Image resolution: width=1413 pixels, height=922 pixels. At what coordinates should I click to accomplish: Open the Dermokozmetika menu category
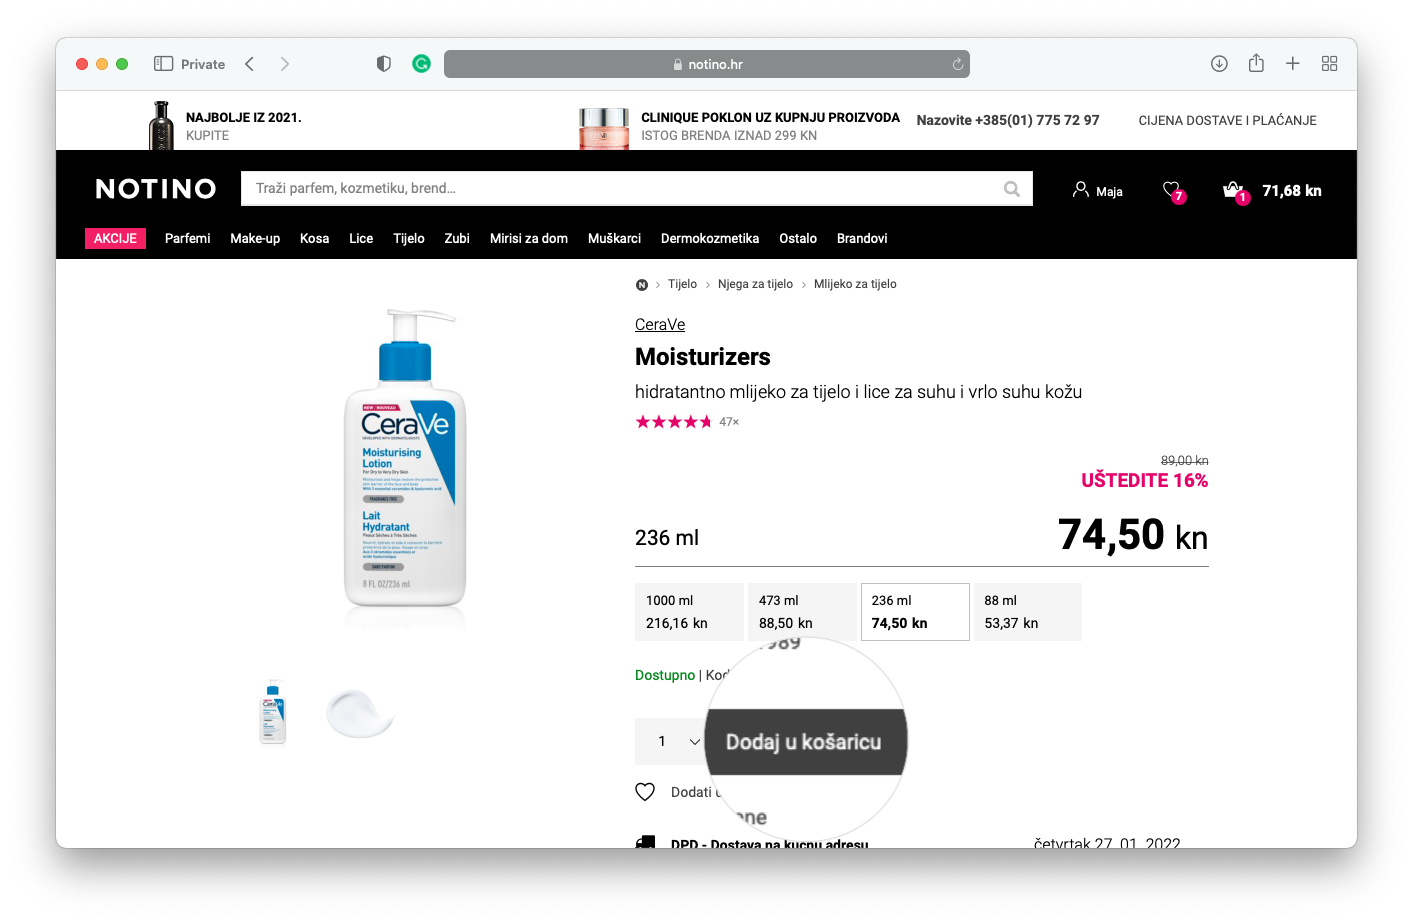709,239
